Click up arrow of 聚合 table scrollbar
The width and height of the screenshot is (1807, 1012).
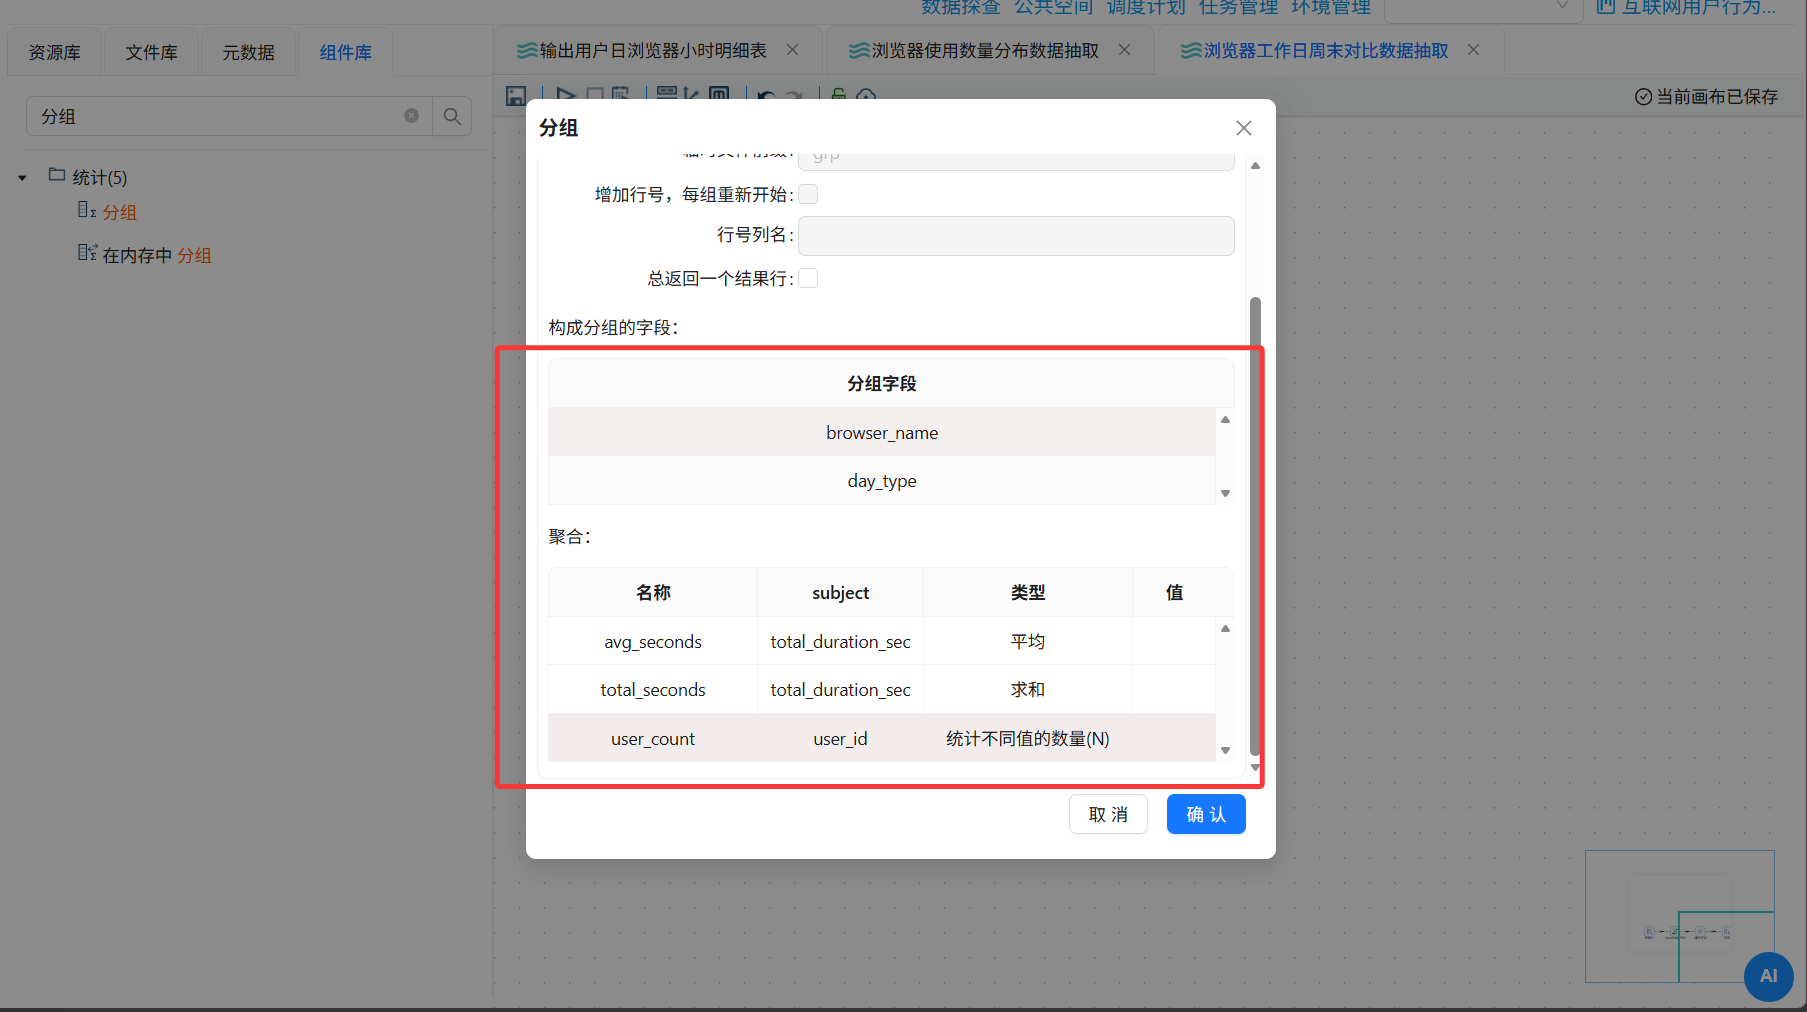1225,628
